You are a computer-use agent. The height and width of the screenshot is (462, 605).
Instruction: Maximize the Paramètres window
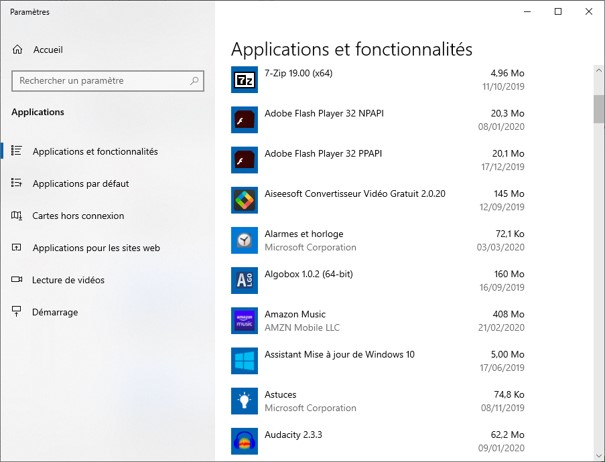(558, 12)
